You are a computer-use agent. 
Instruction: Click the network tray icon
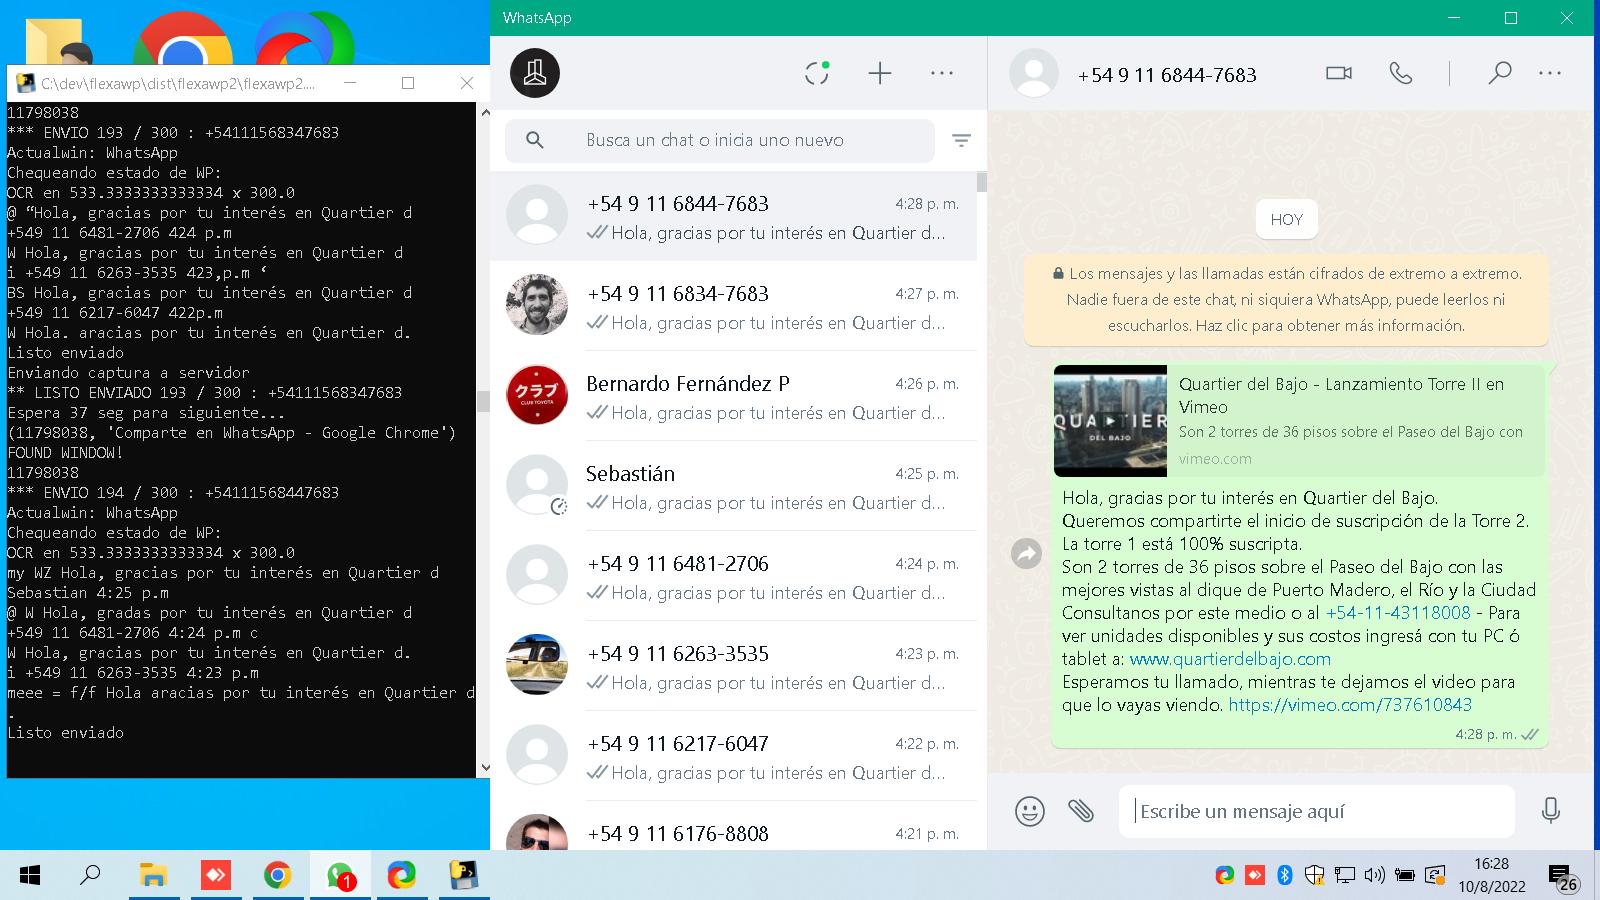pyautogui.click(x=1345, y=876)
